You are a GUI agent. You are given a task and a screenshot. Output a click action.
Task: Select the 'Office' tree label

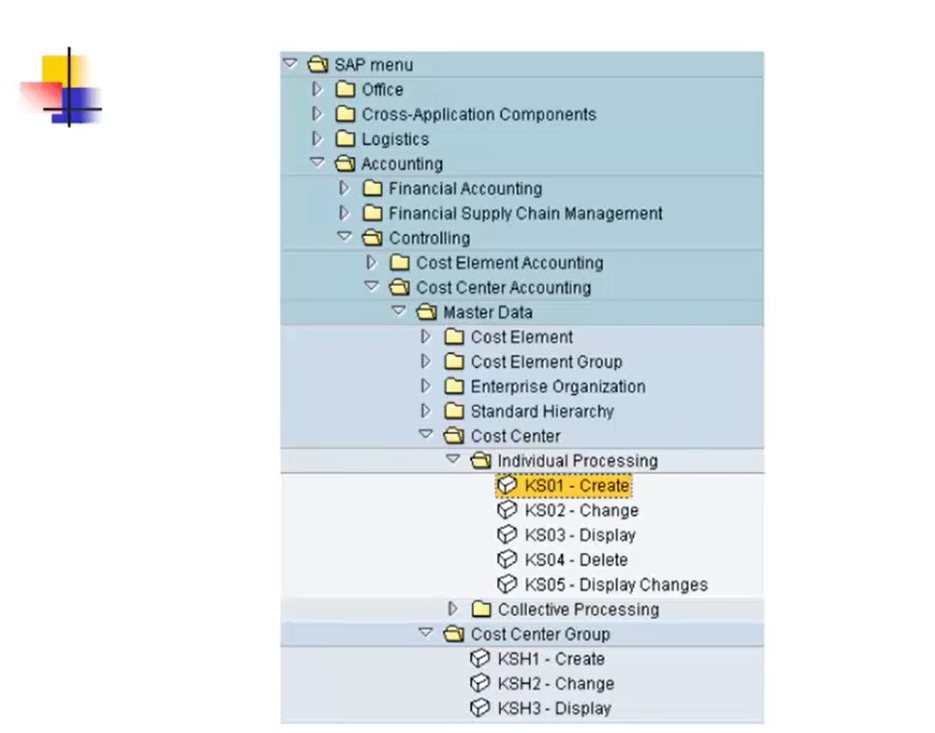(382, 89)
